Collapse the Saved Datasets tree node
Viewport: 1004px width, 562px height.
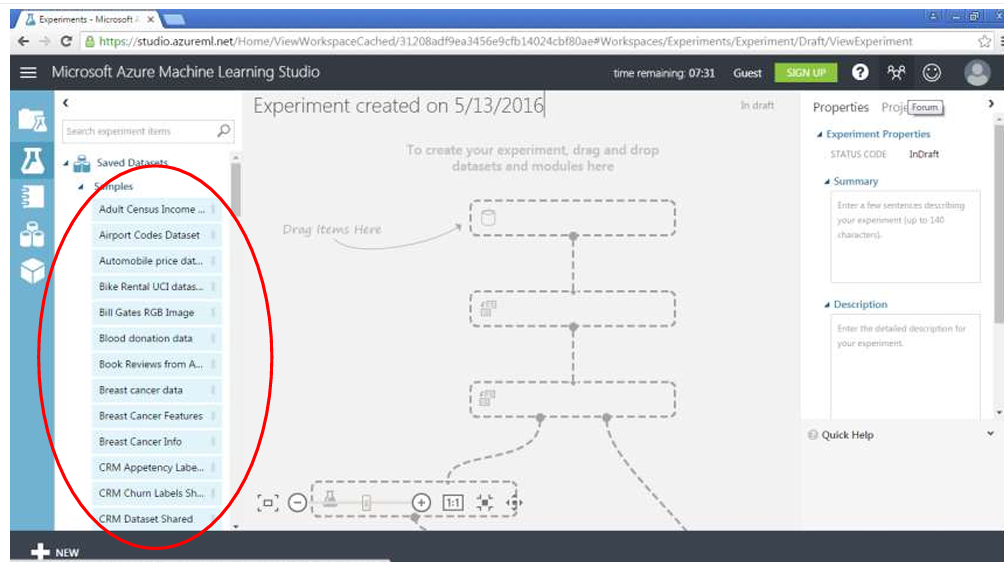click(x=66, y=164)
